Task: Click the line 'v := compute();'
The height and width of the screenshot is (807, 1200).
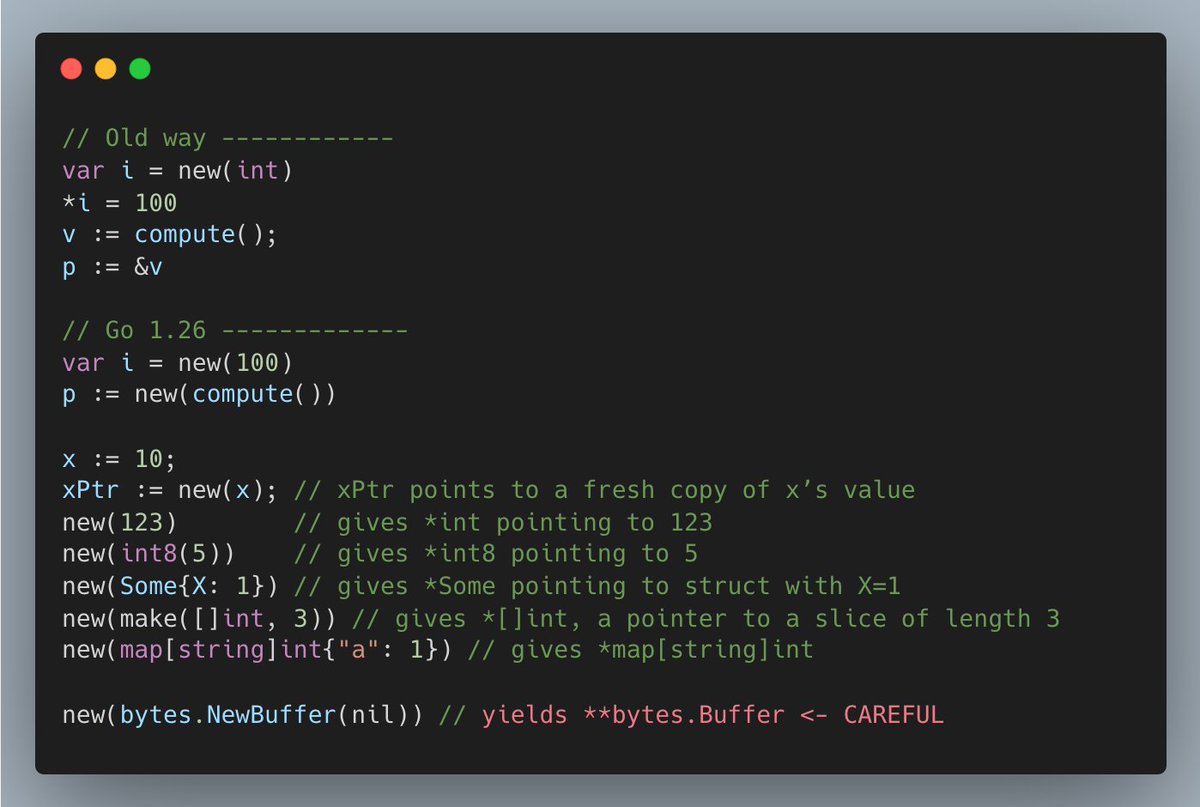Action: (169, 234)
